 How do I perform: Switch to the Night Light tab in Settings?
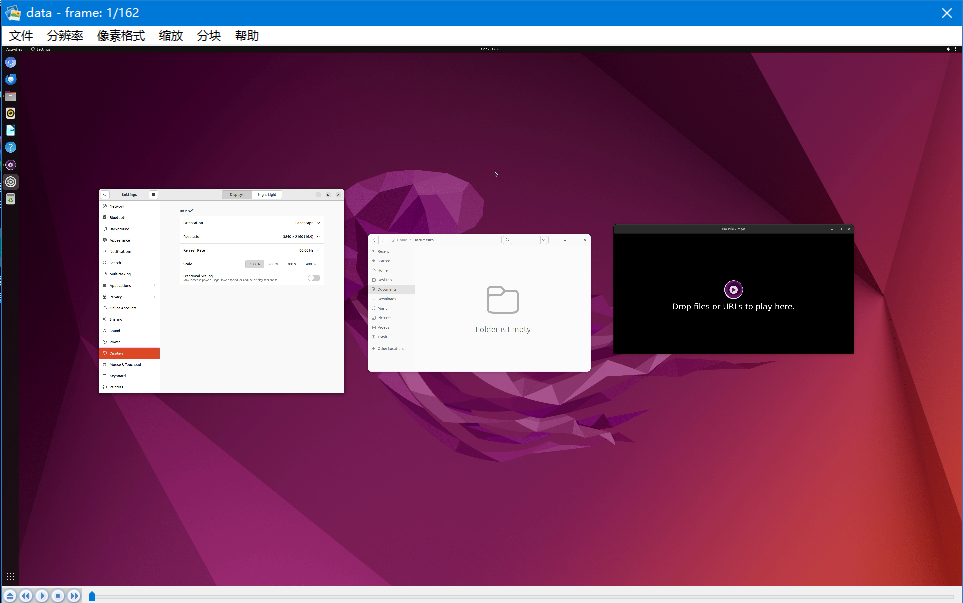(267, 195)
